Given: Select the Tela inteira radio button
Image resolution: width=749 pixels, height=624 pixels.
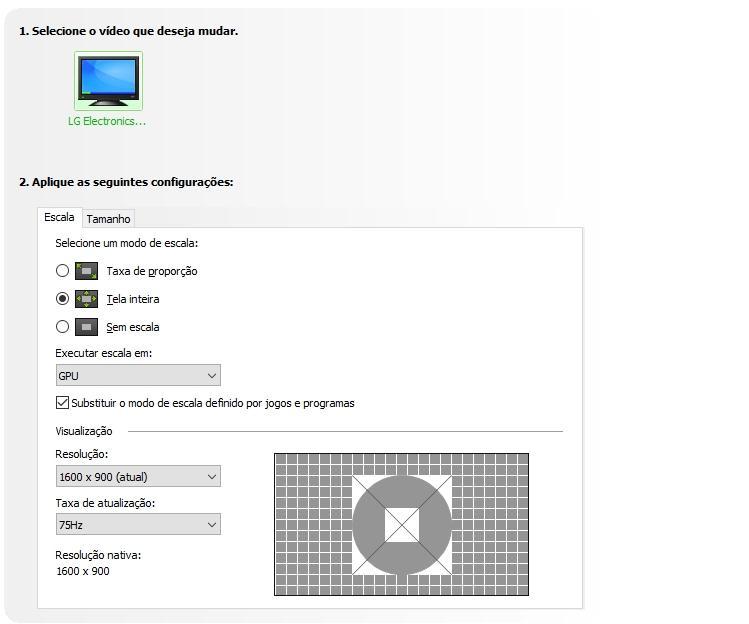Looking at the screenshot, I should pyautogui.click(x=63, y=299).
